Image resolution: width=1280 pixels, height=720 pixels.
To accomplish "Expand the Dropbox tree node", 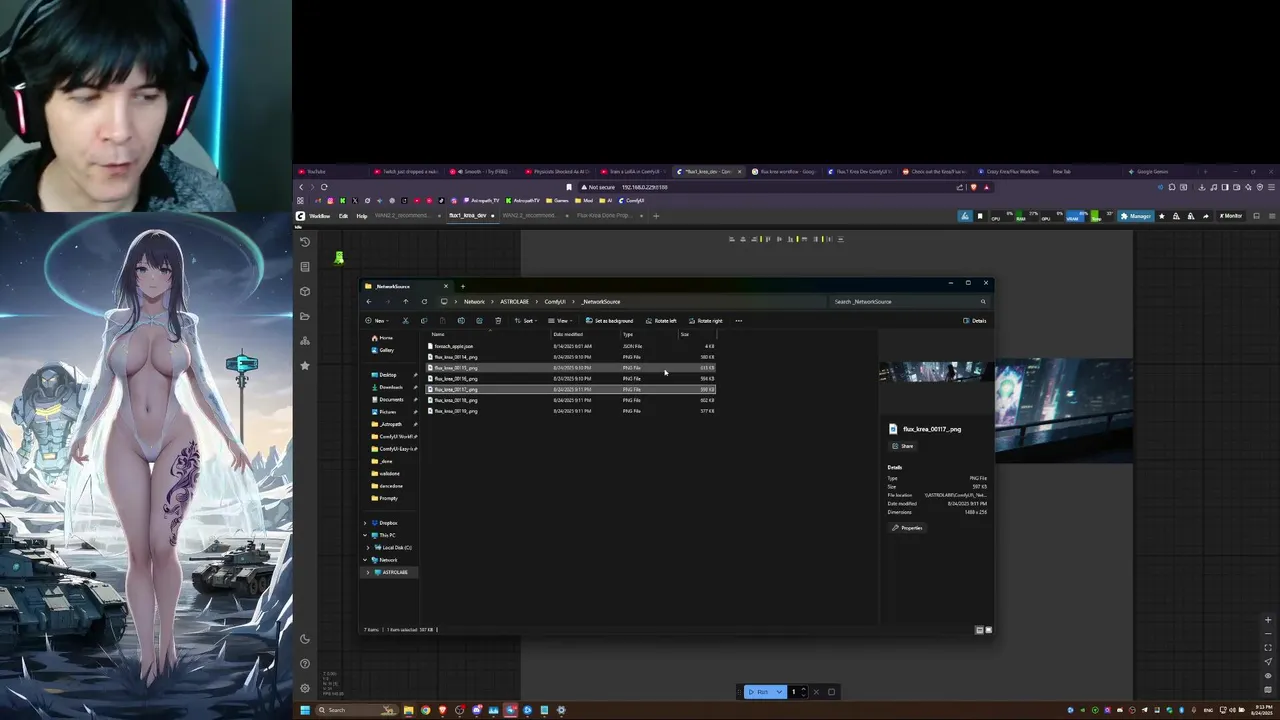I will [x=365, y=523].
